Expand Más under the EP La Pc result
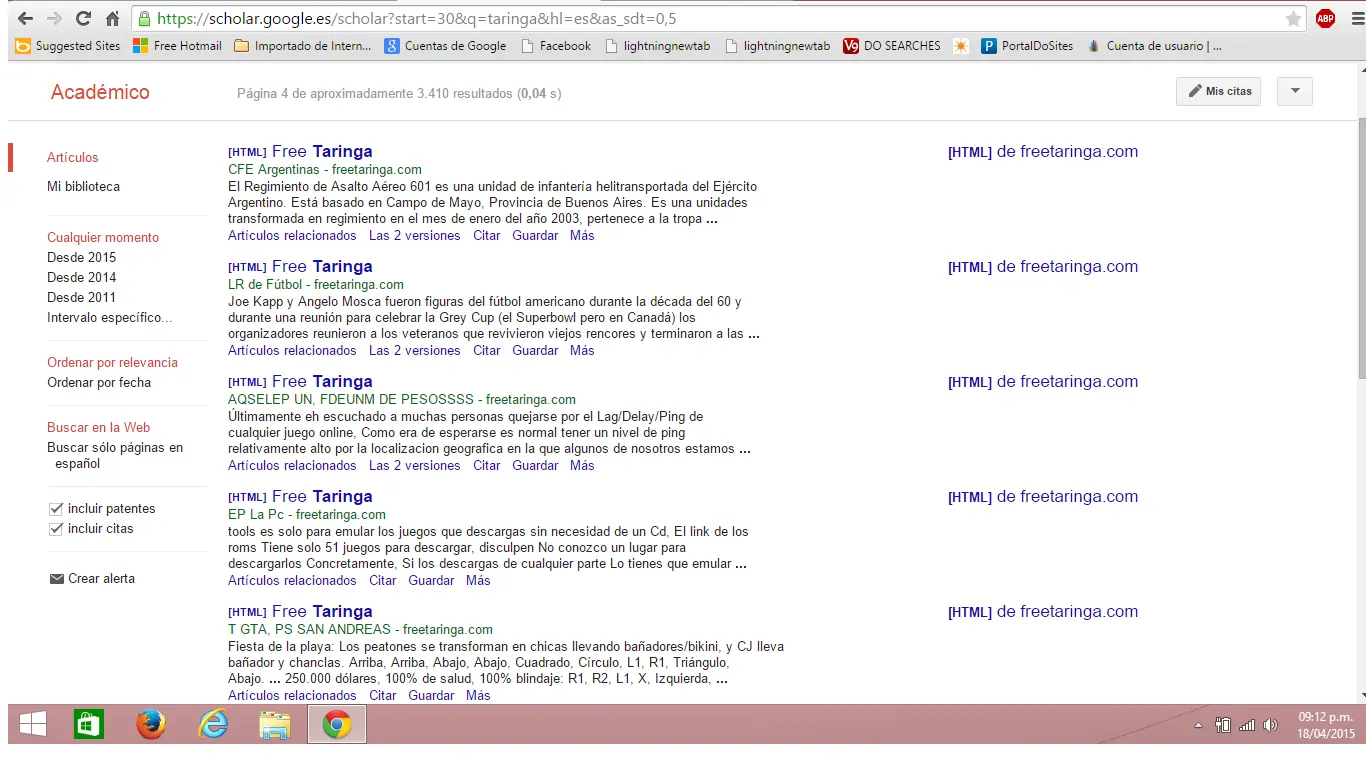Screen dimensions: 1366x768 pyautogui.click(x=478, y=581)
